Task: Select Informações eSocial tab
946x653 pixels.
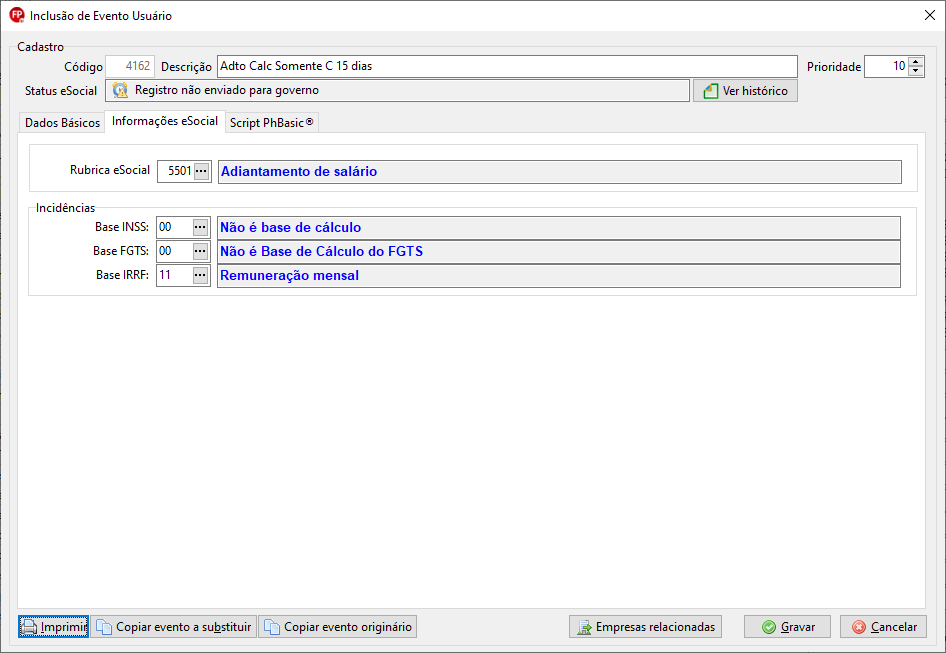Action: tap(165, 121)
